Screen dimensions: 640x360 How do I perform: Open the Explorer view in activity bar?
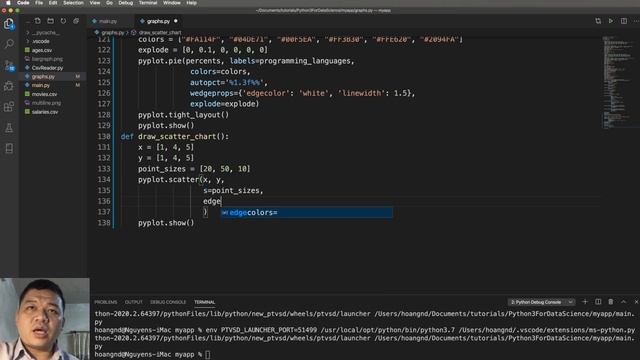point(9,24)
